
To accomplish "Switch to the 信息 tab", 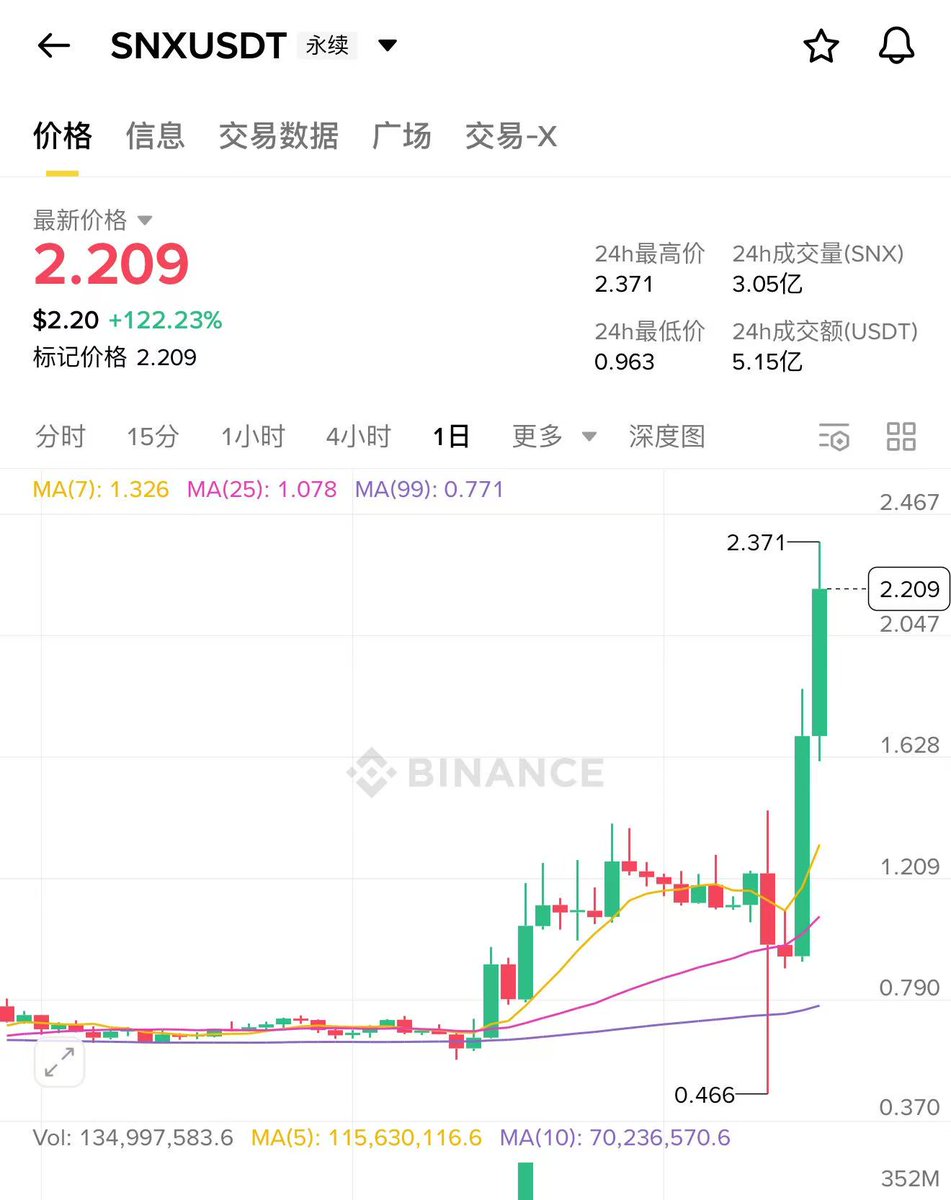I will (x=155, y=135).
